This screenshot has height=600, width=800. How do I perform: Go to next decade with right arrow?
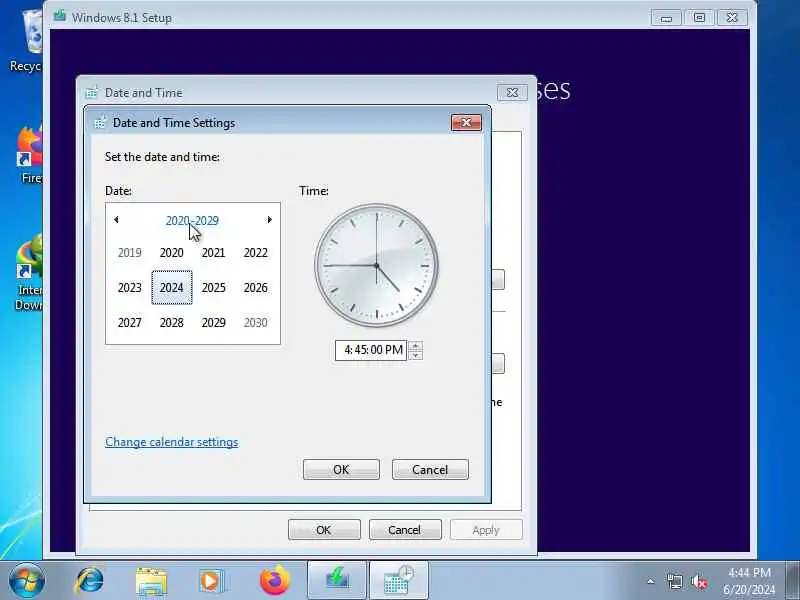point(269,220)
